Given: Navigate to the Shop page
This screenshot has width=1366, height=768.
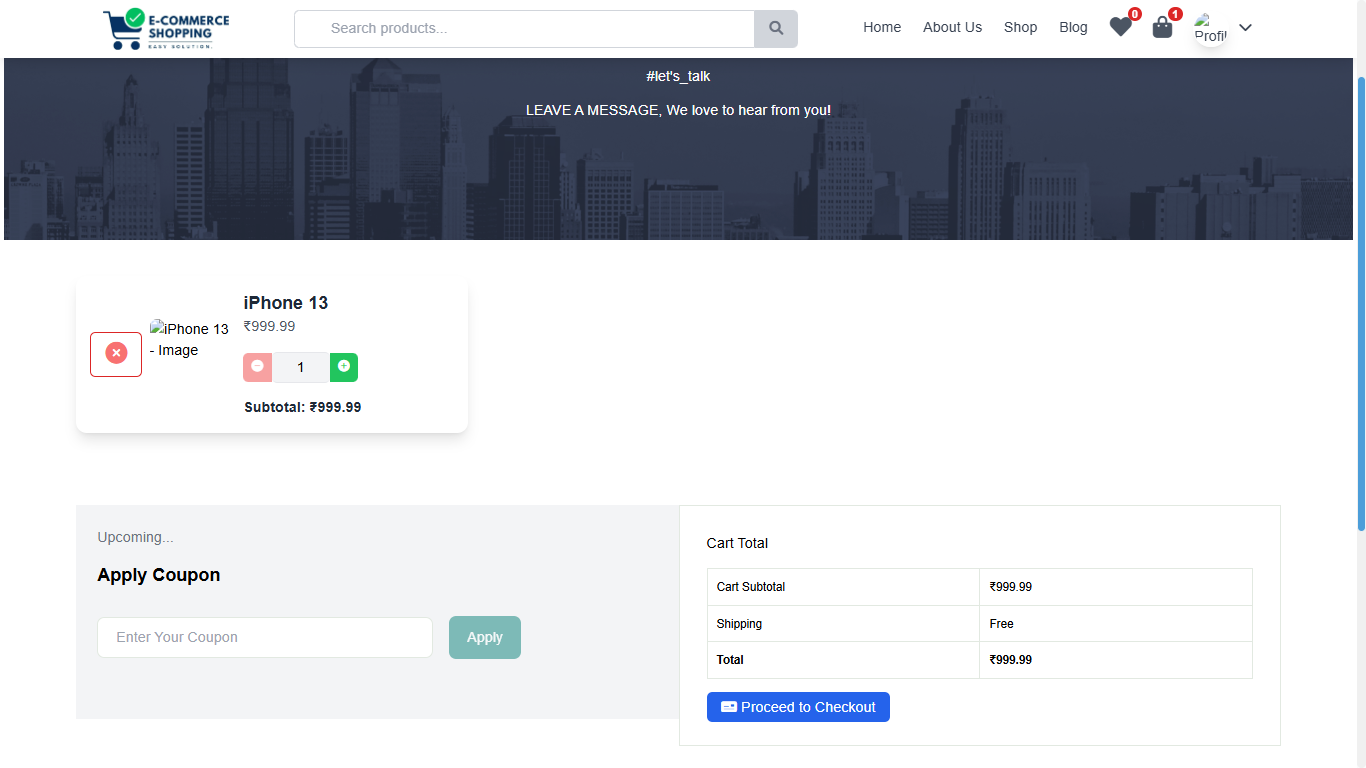Looking at the screenshot, I should pyautogui.click(x=1020, y=27).
